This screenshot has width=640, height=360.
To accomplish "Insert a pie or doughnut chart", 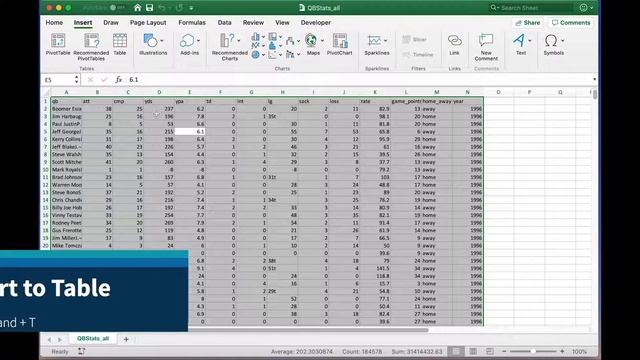I will click(x=256, y=55).
